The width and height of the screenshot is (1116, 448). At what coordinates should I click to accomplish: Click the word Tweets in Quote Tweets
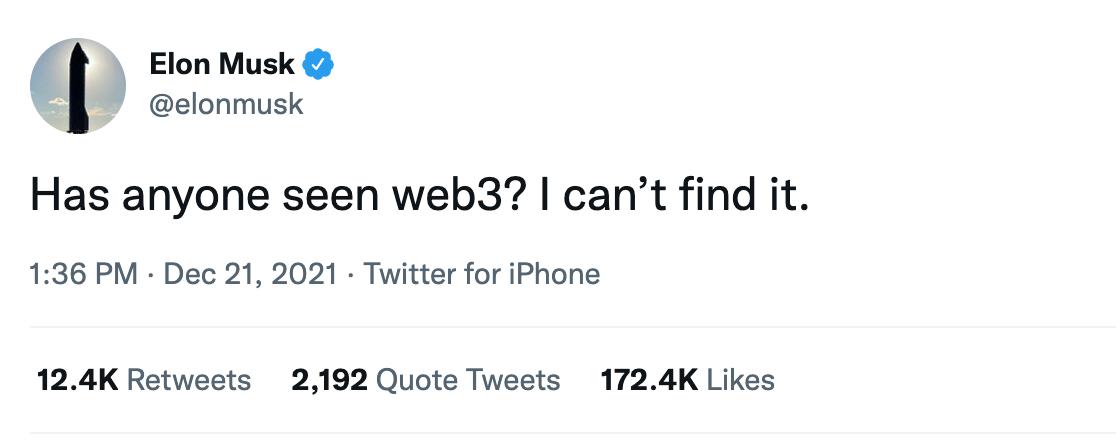coord(513,380)
